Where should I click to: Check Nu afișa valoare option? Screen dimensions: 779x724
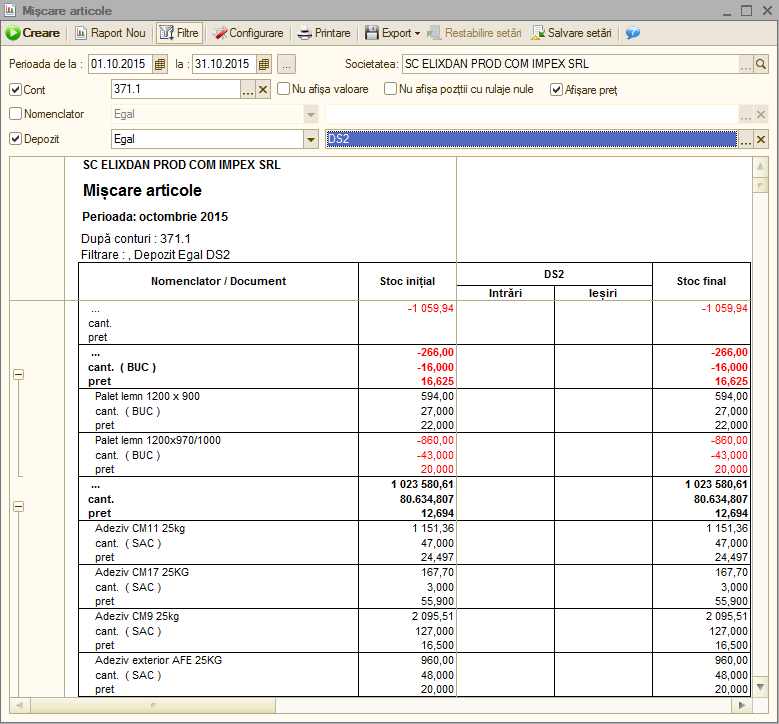point(283,89)
